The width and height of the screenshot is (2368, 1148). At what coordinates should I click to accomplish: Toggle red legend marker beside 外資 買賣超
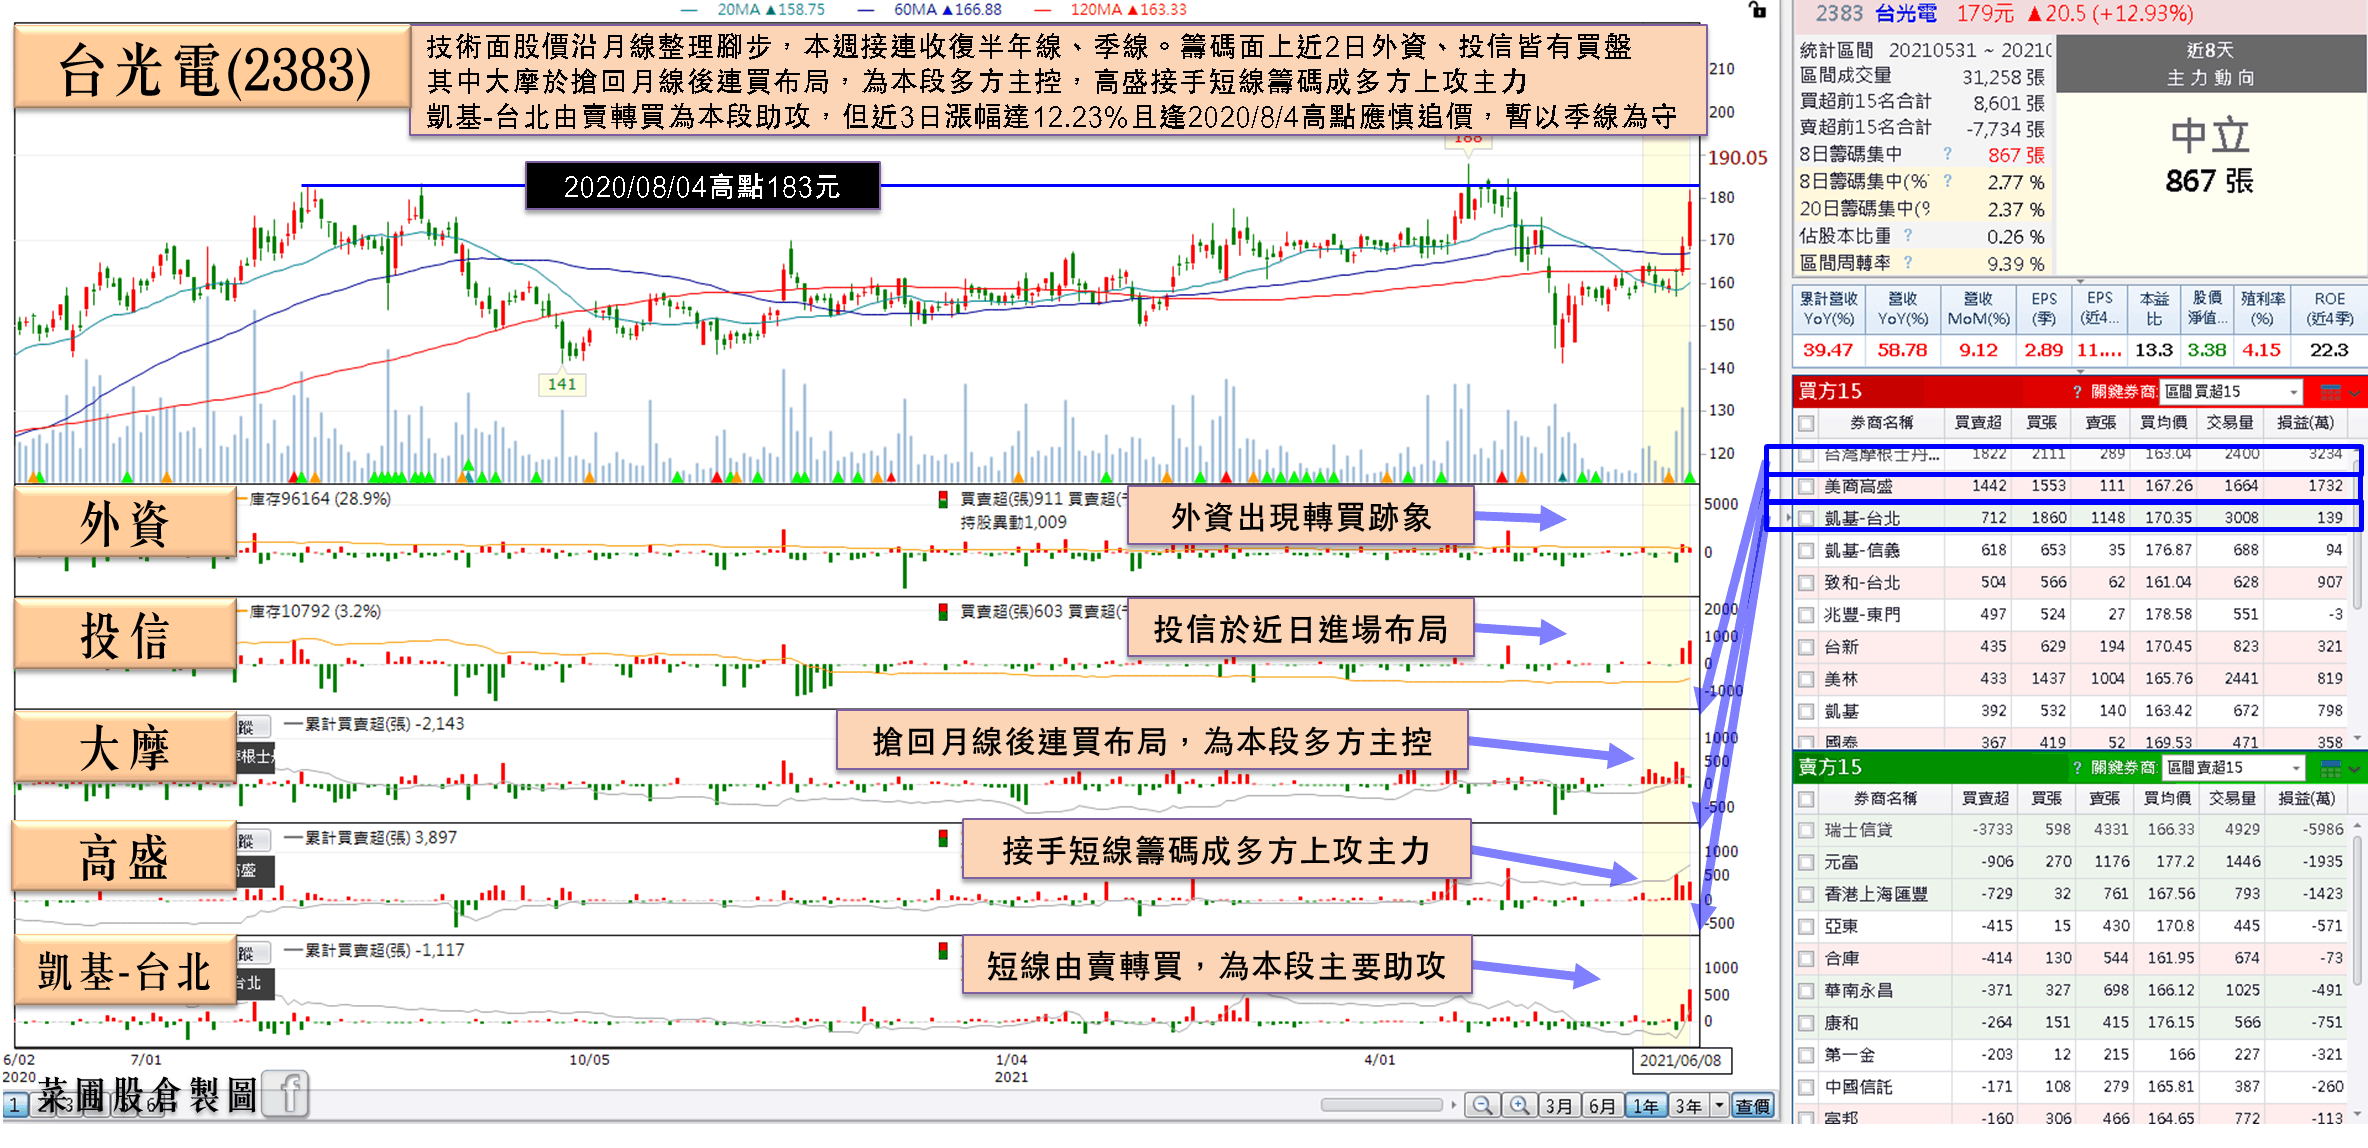pyautogui.click(x=942, y=498)
